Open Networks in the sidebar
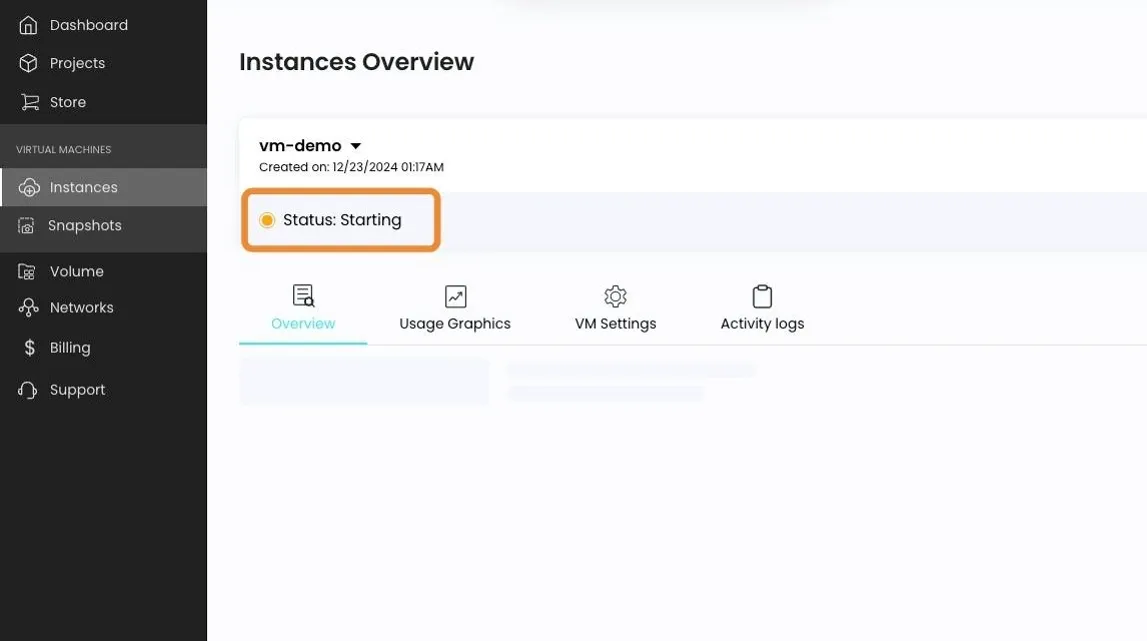The image size is (1147, 641). click(x=103, y=308)
